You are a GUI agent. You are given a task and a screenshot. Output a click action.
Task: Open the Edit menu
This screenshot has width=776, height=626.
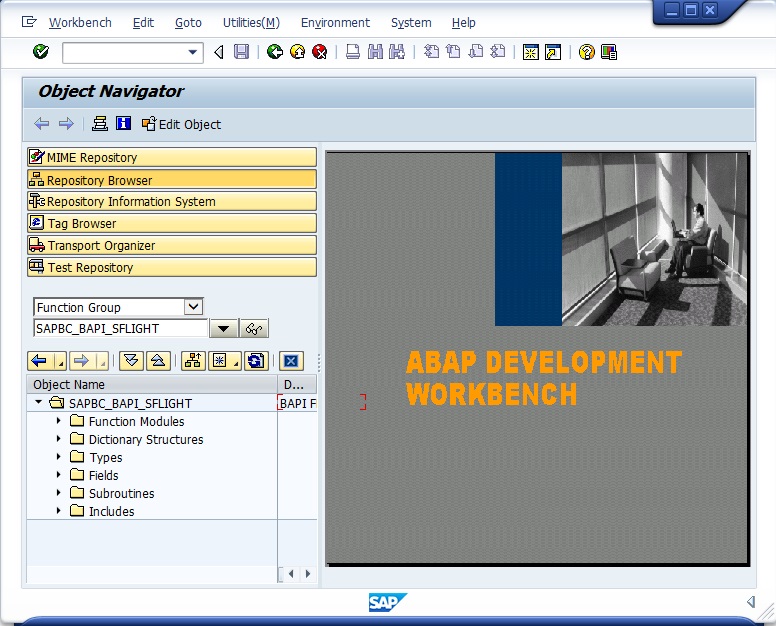pos(143,23)
